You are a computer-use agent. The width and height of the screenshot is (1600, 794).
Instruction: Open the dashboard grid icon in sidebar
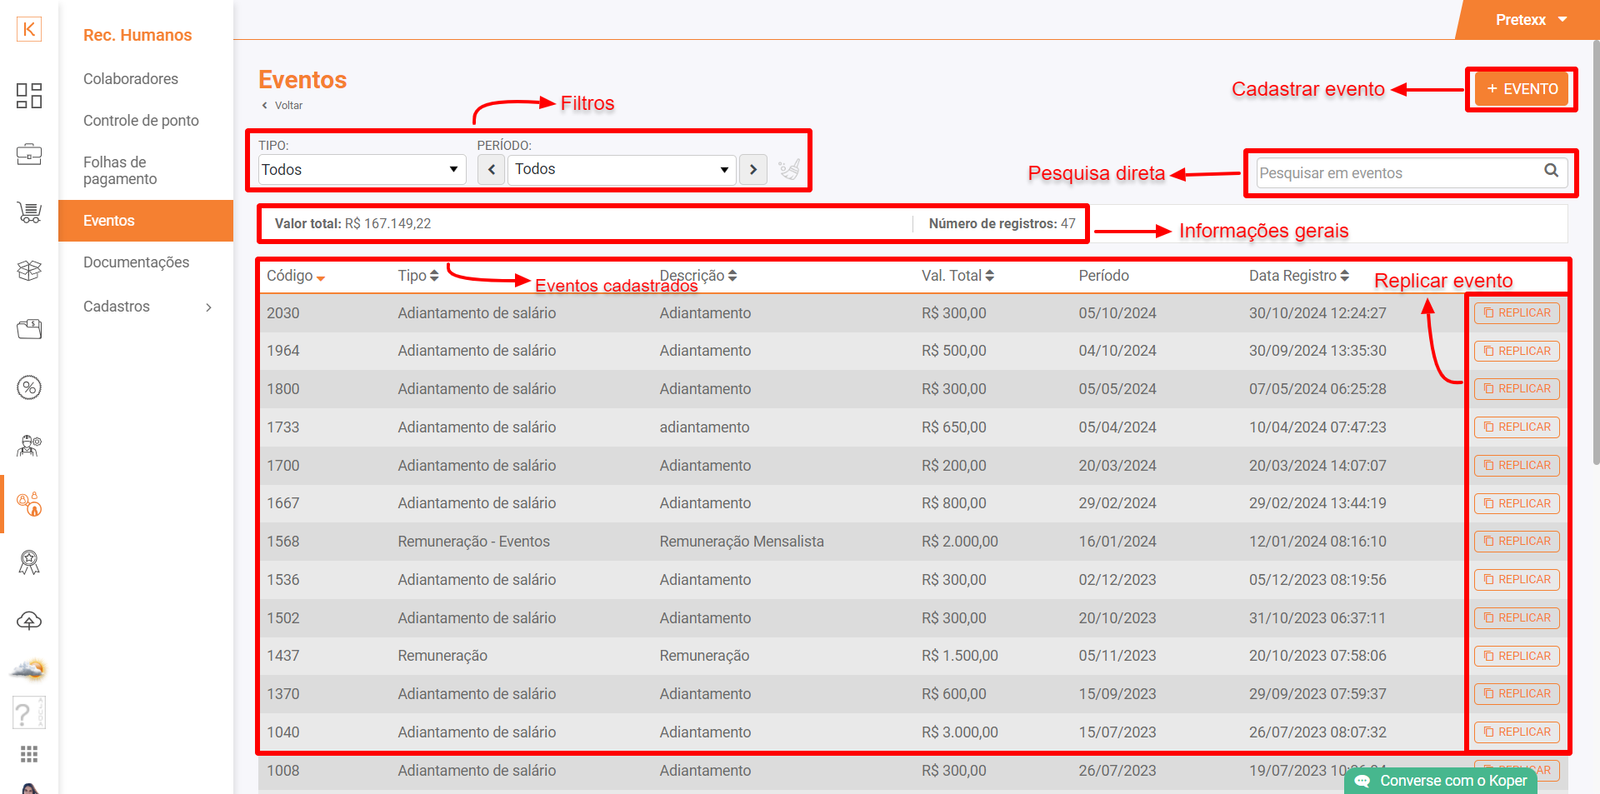click(29, 96)
